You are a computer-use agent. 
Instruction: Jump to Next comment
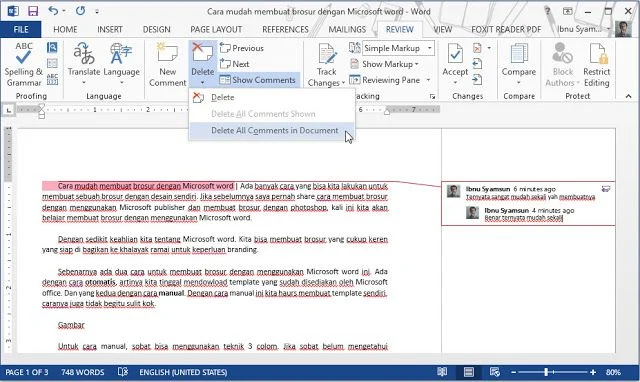[235, 64]
